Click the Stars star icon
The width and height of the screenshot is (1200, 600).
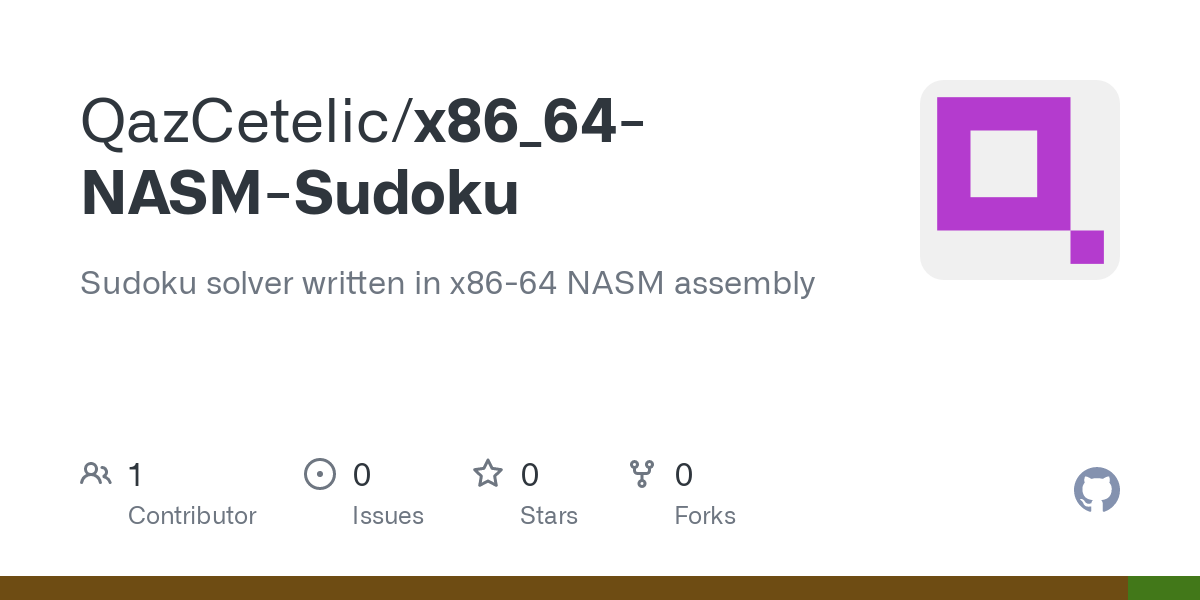coord(488,474)
